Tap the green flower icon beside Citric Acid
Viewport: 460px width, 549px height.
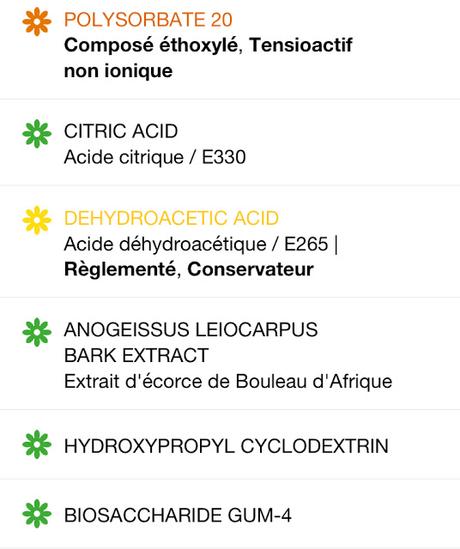[x=37, y=134]
